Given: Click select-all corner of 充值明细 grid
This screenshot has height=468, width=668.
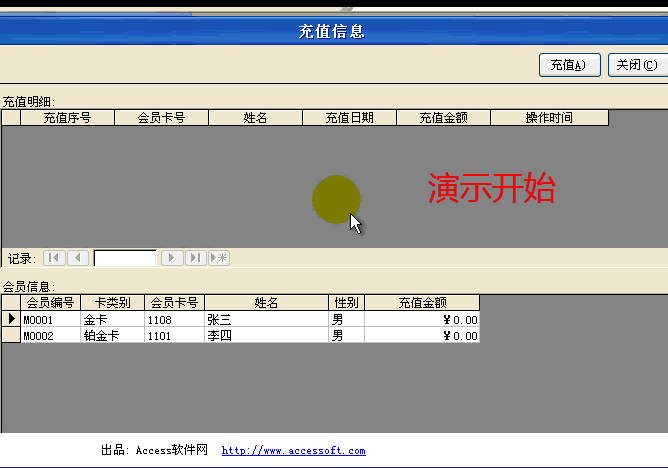Looking at the screenshot, I should click(x=11, y=118).
